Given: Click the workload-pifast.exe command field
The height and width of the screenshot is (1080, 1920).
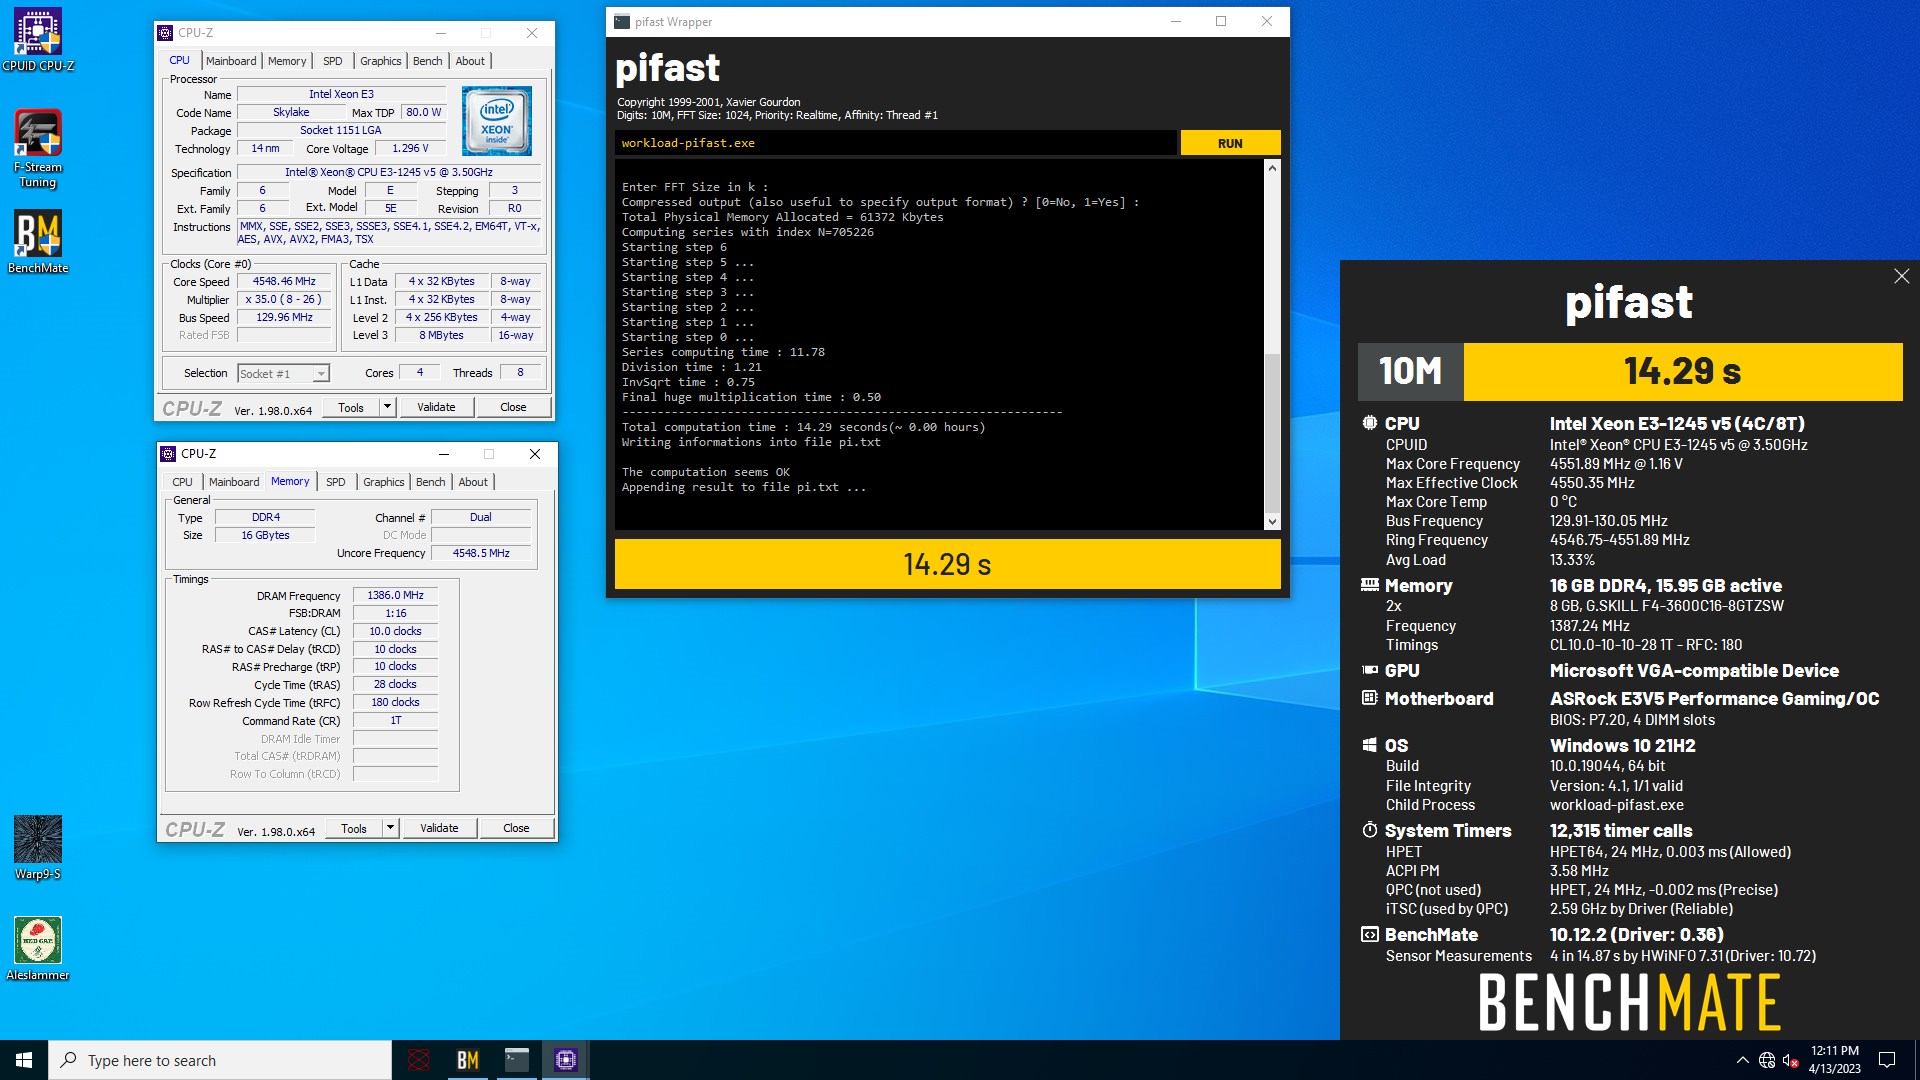Looking at the screenshot, I should click(895, 143).
